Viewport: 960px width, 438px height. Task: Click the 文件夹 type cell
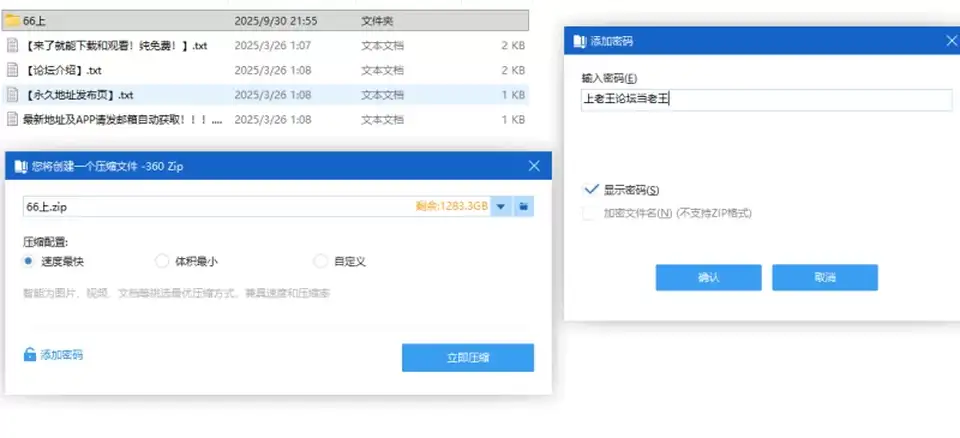coord(377,21)
